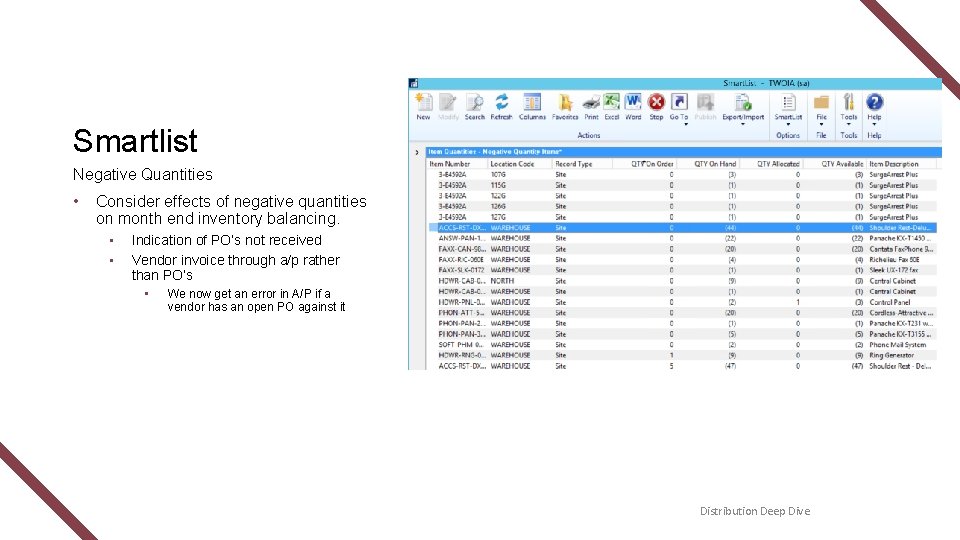This screenshot has height=540, width=960.
Task: Select the PHON-PAN-3 item row
Action: 682,334
